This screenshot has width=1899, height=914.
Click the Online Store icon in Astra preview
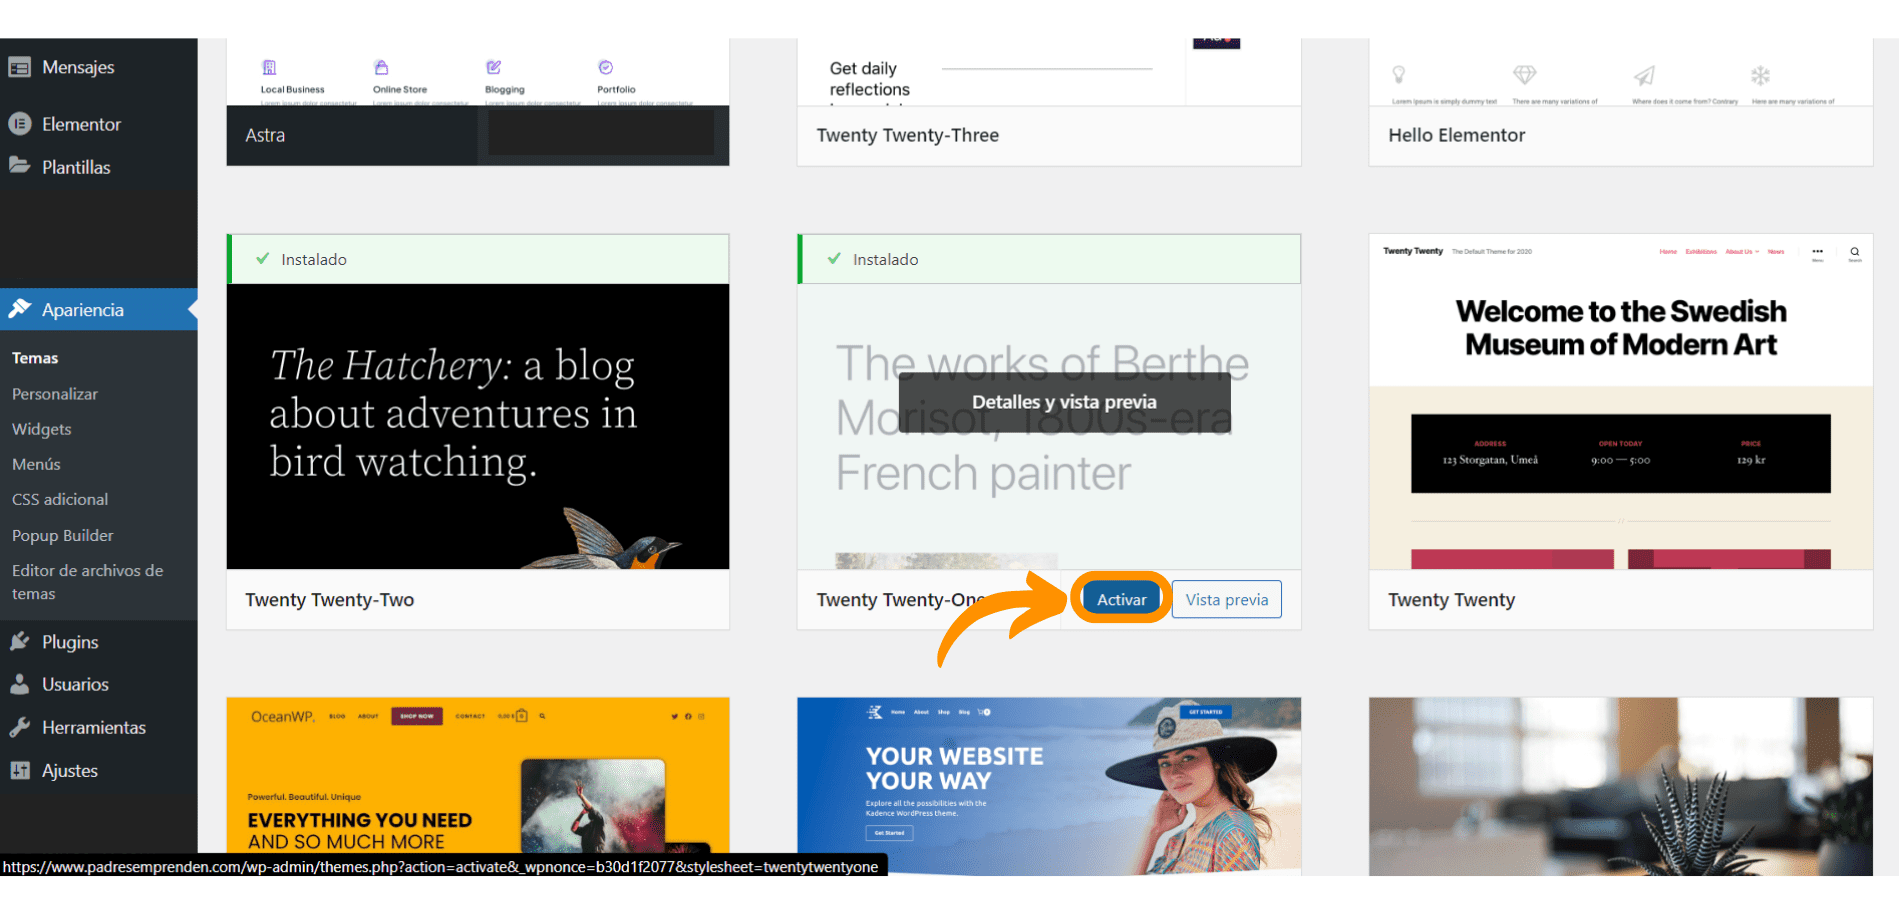click(x=381, y=67)
